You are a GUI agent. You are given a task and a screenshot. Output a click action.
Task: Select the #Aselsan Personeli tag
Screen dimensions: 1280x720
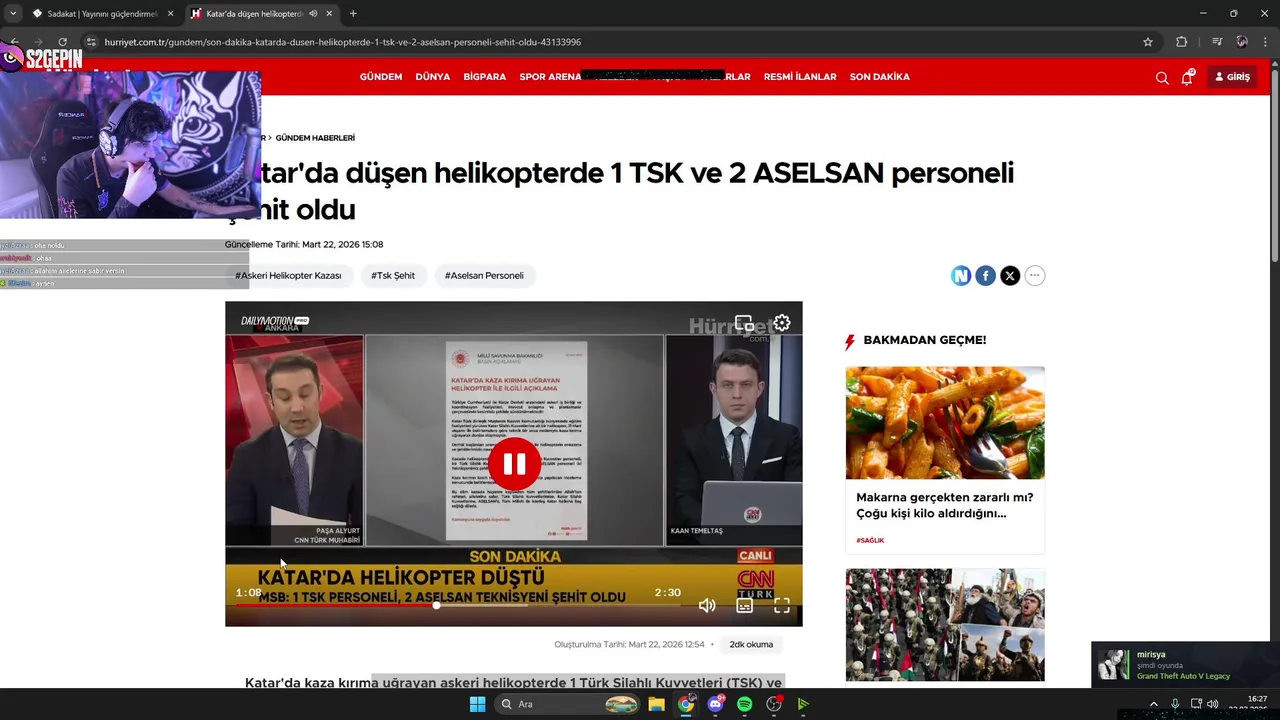[x=484, y=275]
